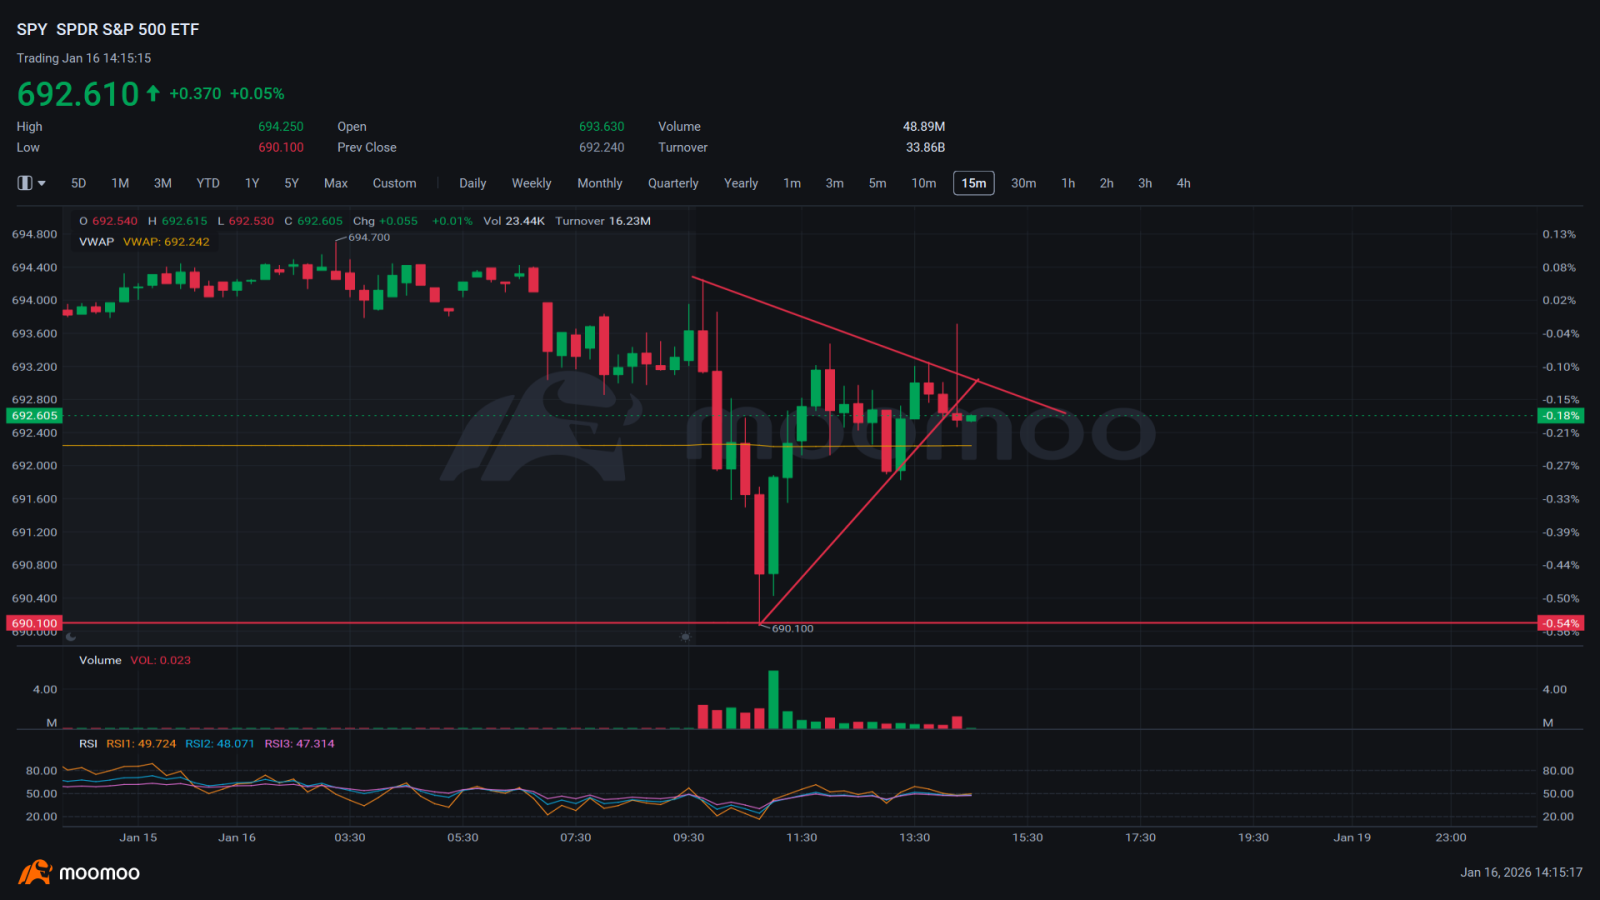The height and width of the screenshot is (900, 1600).
Task: Click the VWAP indicator label
Action: coord(96,242)
